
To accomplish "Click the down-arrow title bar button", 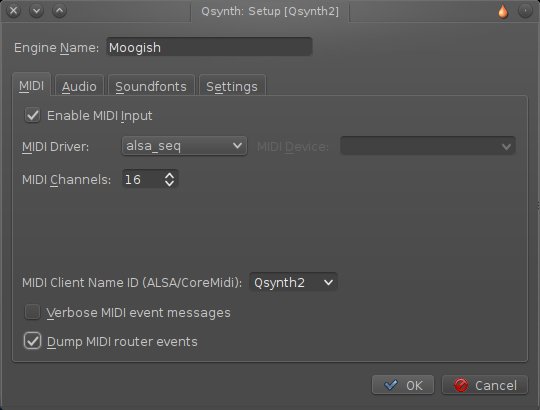I will click(x=36, y=11).
